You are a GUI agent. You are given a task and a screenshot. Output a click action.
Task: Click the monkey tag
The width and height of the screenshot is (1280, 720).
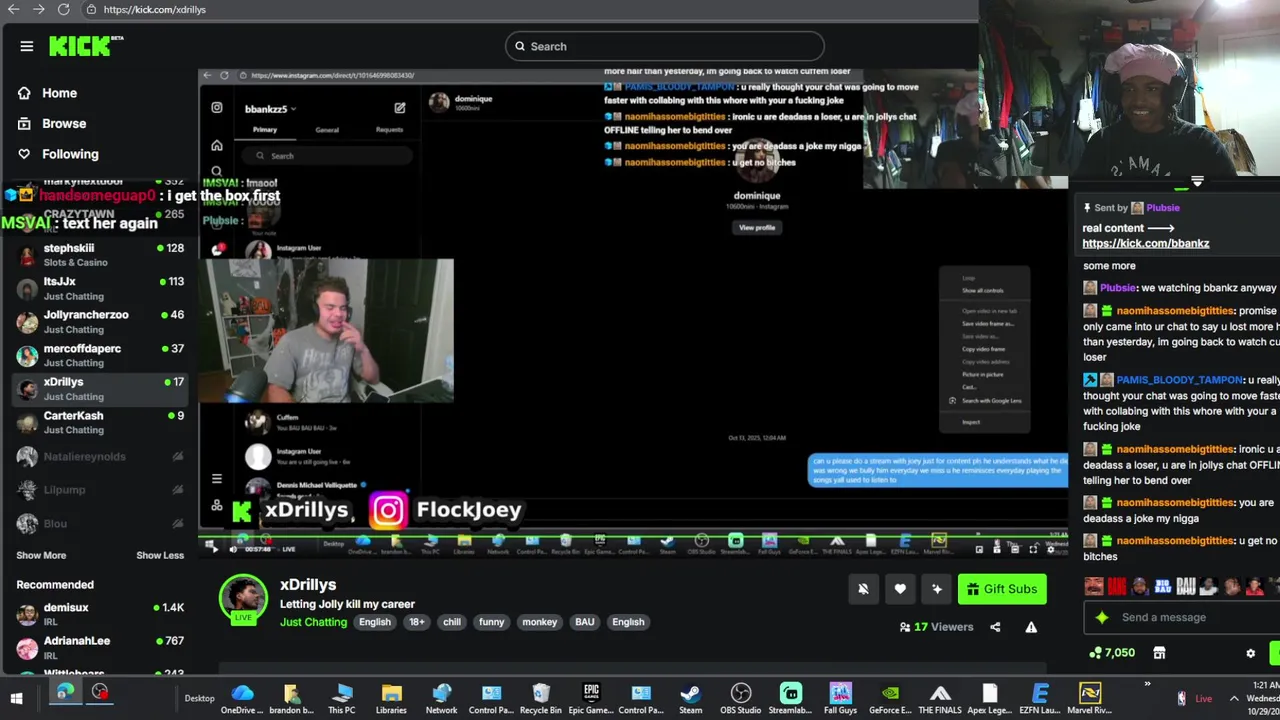tap(539, 622)
